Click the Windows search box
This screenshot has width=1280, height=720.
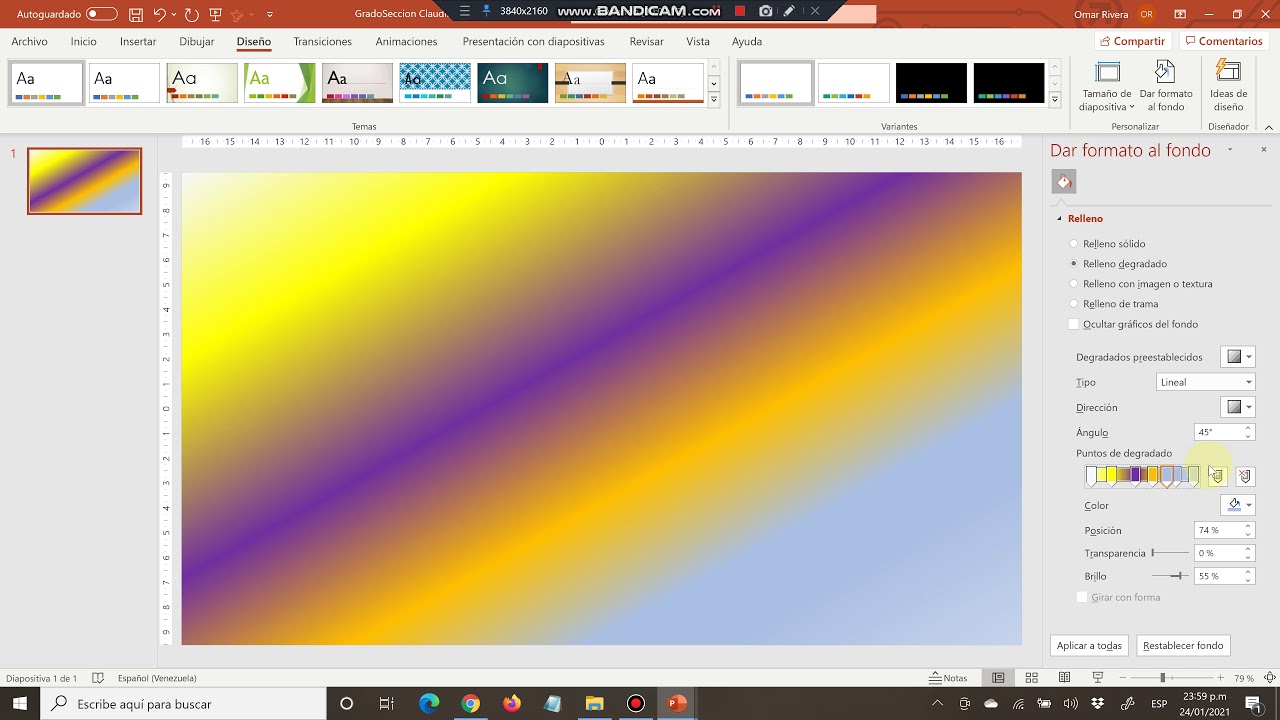pos(183,704)
